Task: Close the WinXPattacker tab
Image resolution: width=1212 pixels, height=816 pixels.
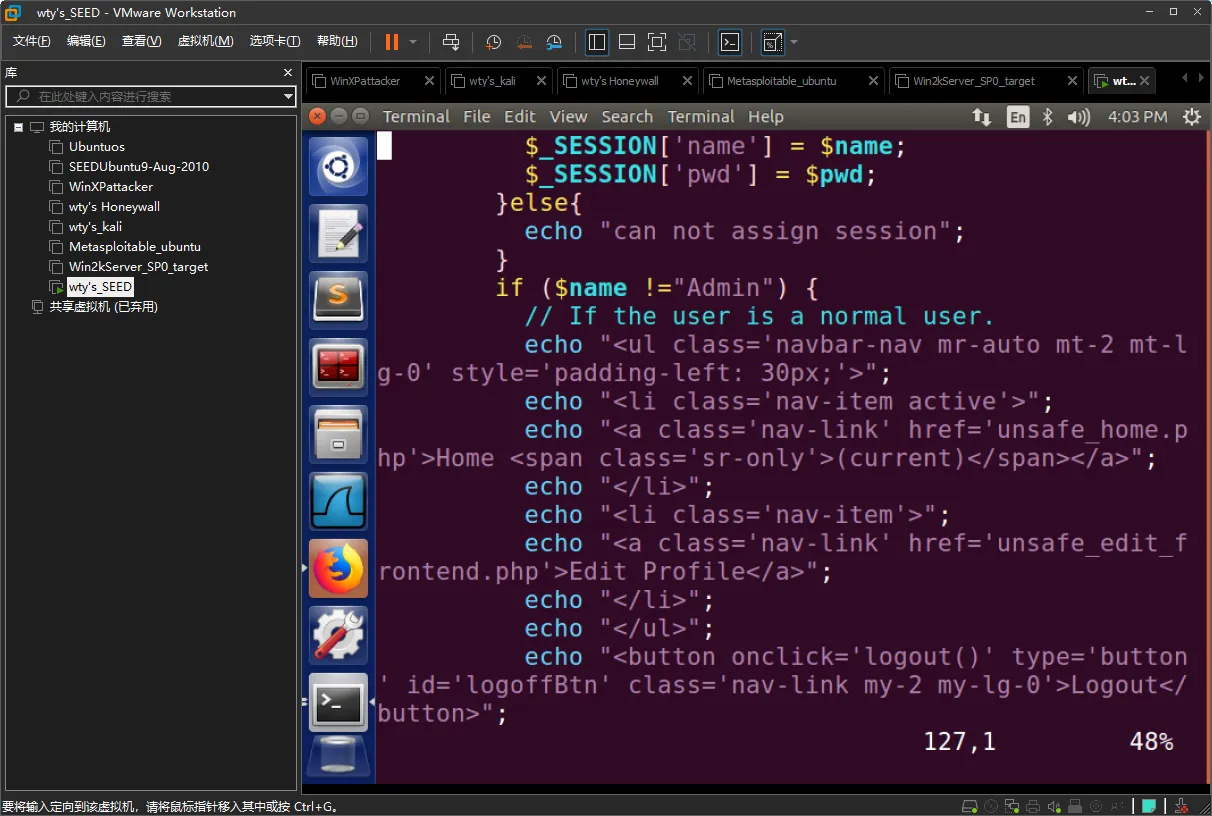Action: point(429,81)
